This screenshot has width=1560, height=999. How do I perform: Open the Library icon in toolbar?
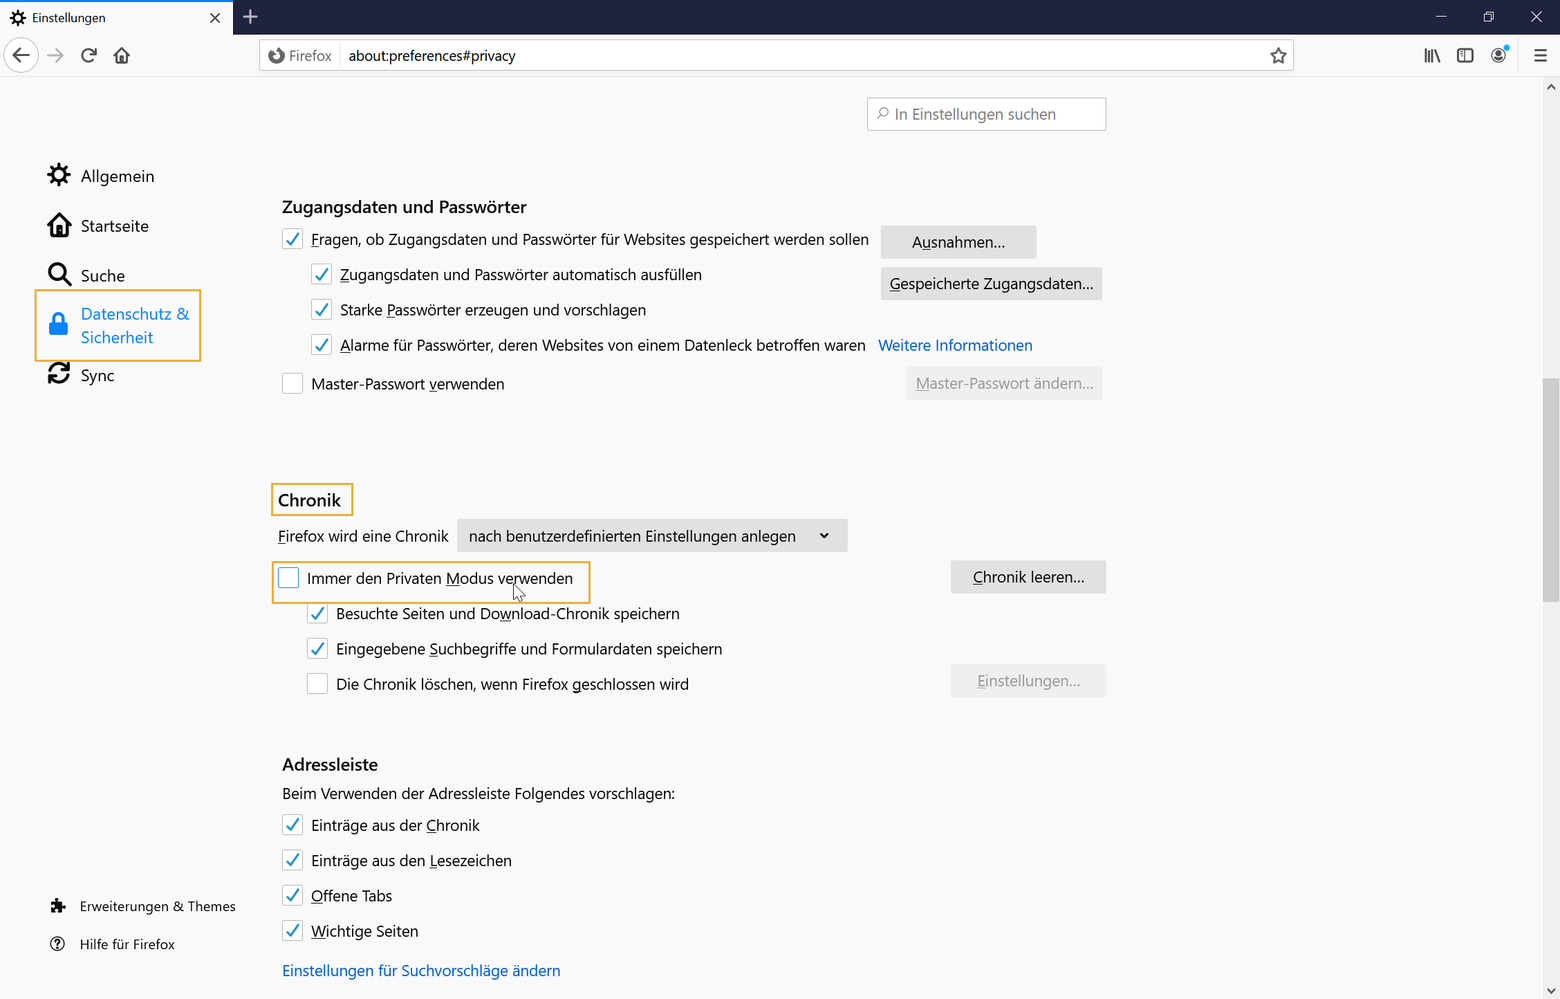coord(1432,56)
